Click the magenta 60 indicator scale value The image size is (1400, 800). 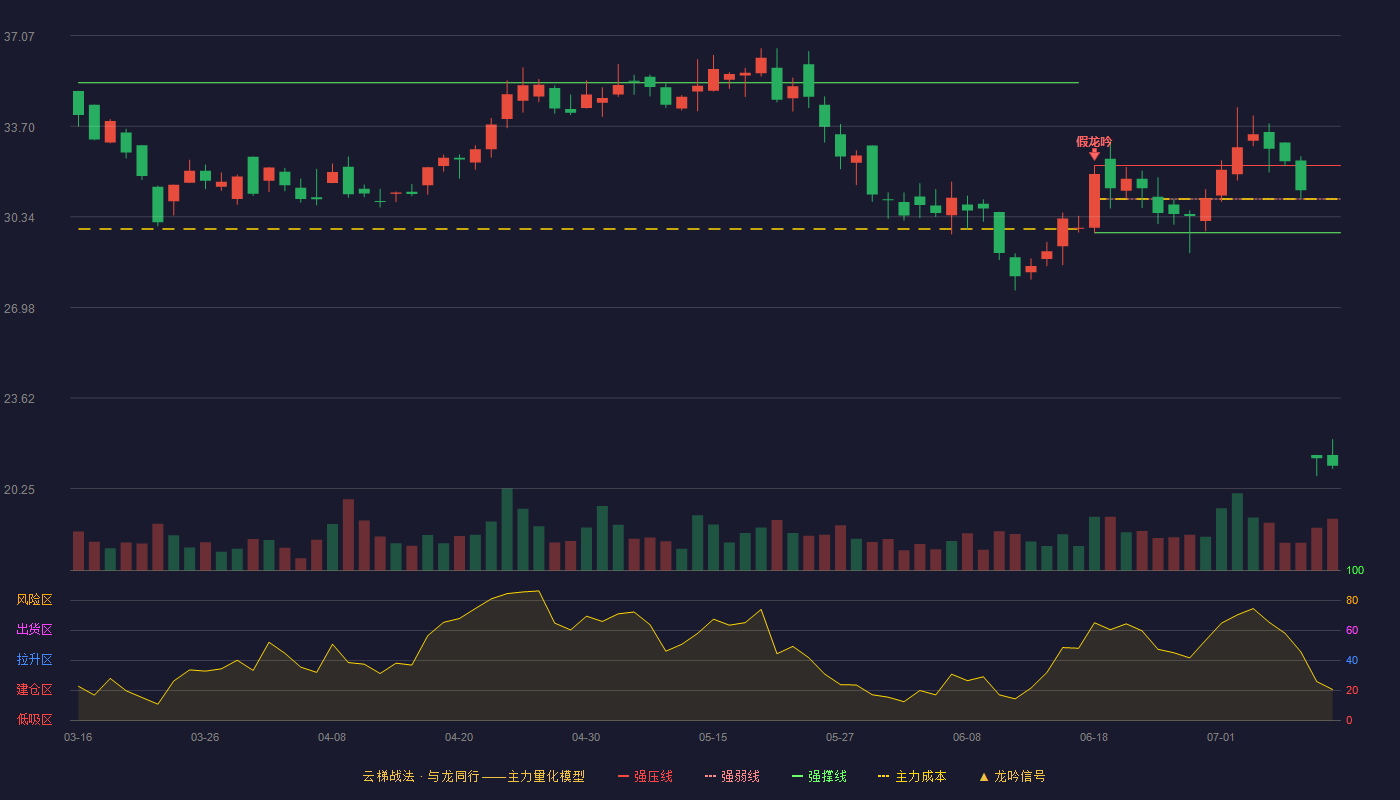click(1352, 631)
